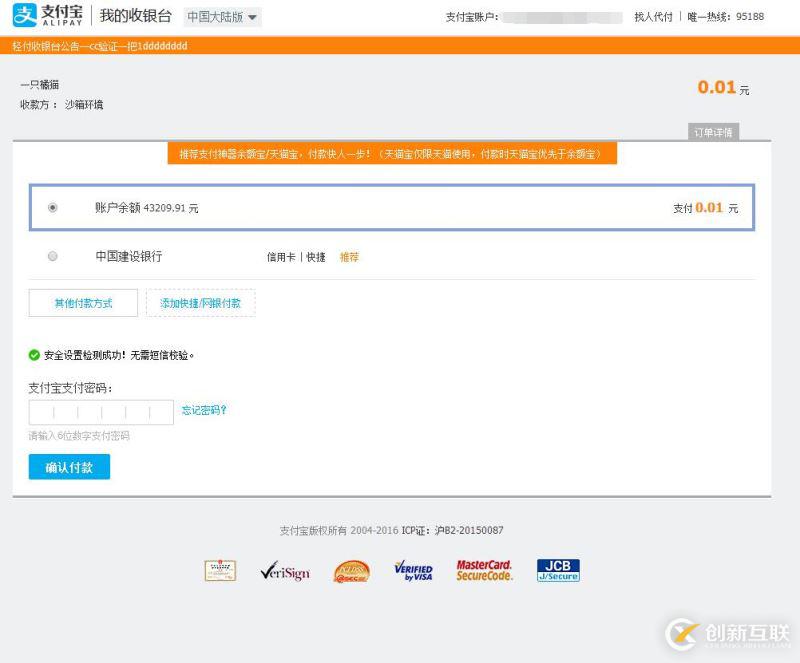Click the 支付宝账户 label

click(472, 17)
